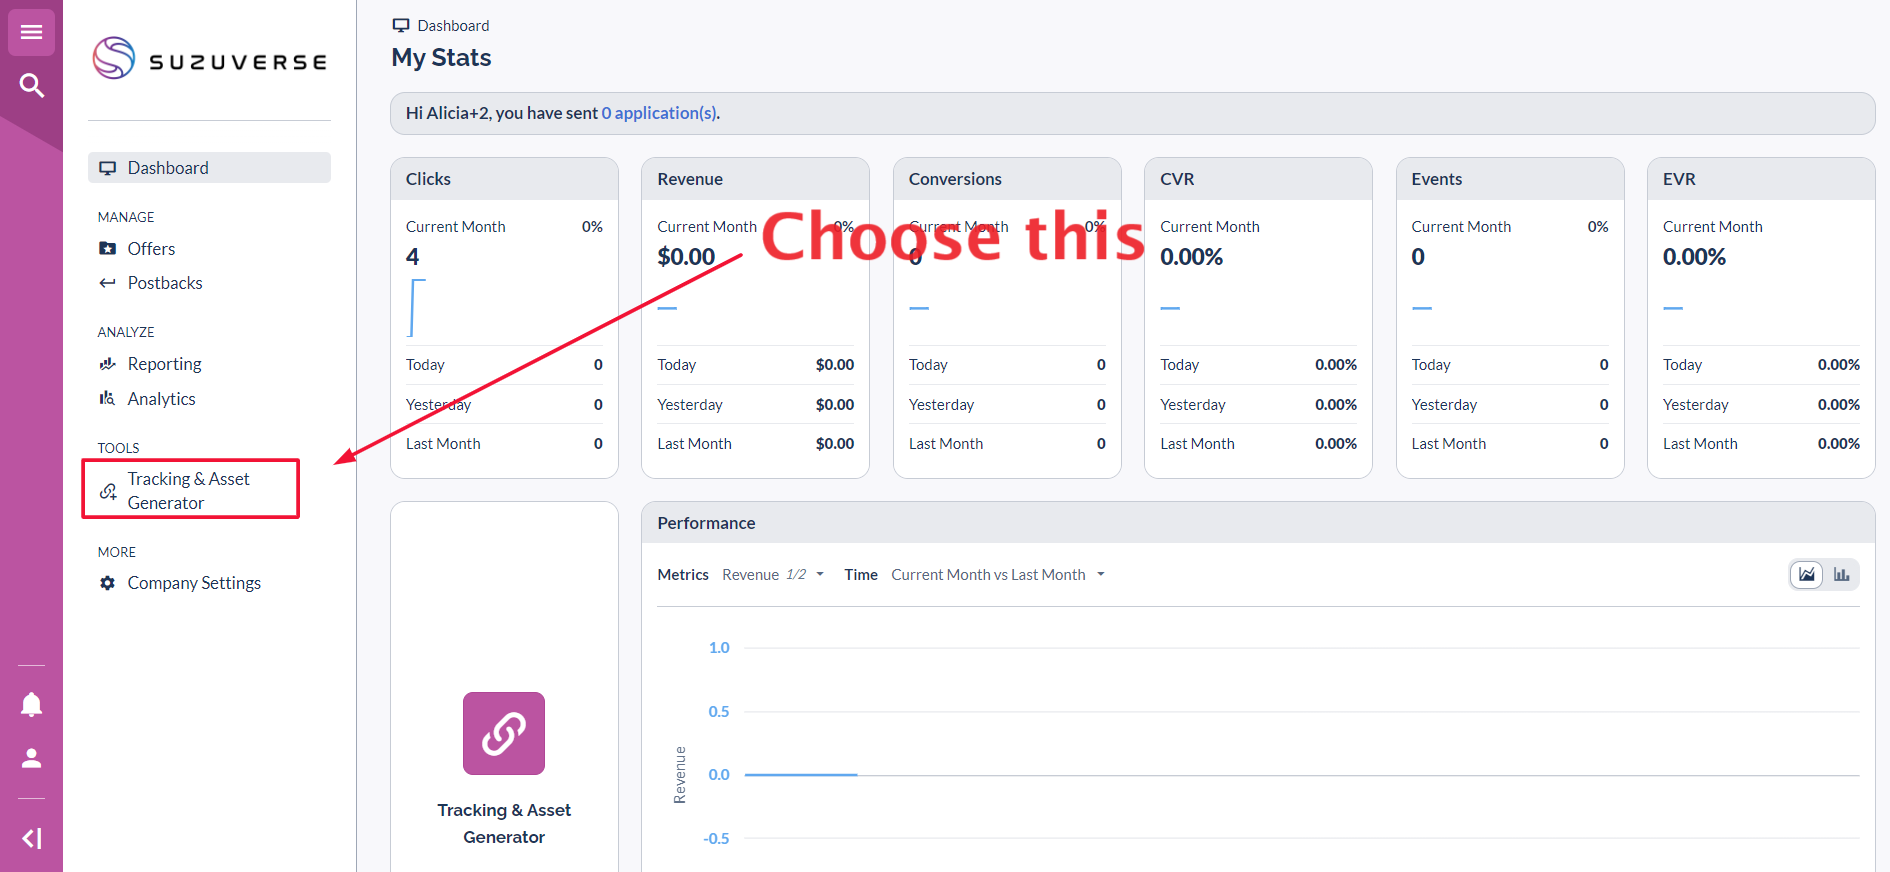Click the purple link Tracking & Asset tile

point(503,734)
